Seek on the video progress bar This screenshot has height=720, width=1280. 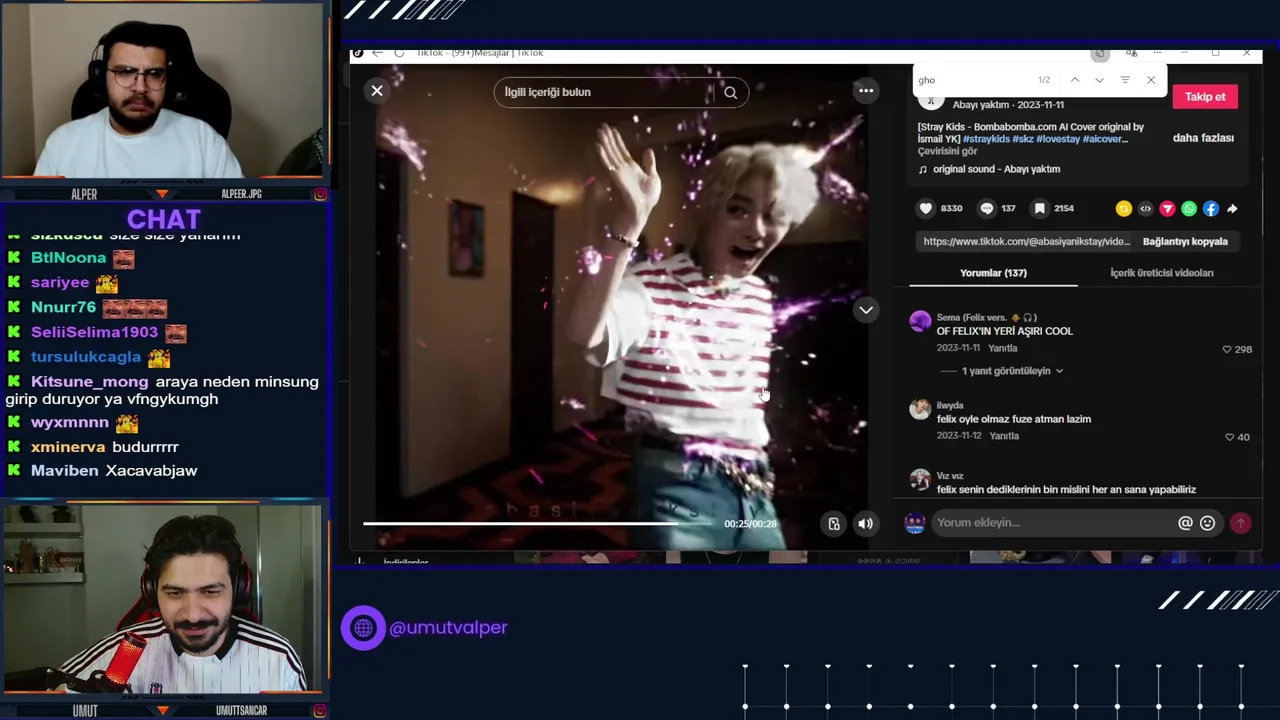(x=537, y=523)
